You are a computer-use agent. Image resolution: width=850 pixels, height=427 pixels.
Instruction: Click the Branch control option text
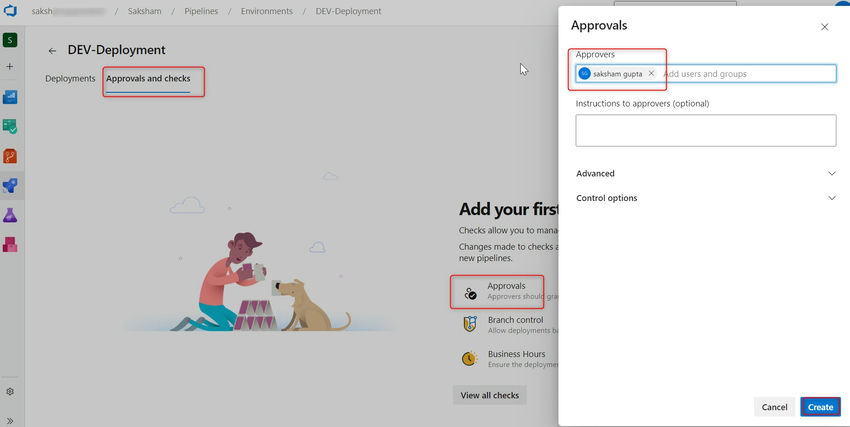(516, 320)
